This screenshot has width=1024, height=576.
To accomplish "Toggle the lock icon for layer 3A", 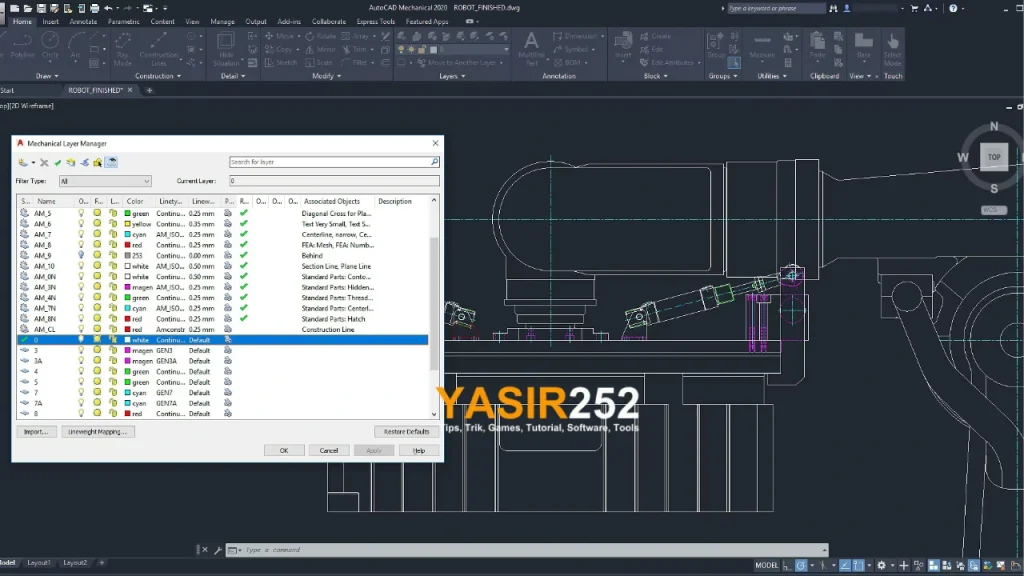I will [113, 360].
